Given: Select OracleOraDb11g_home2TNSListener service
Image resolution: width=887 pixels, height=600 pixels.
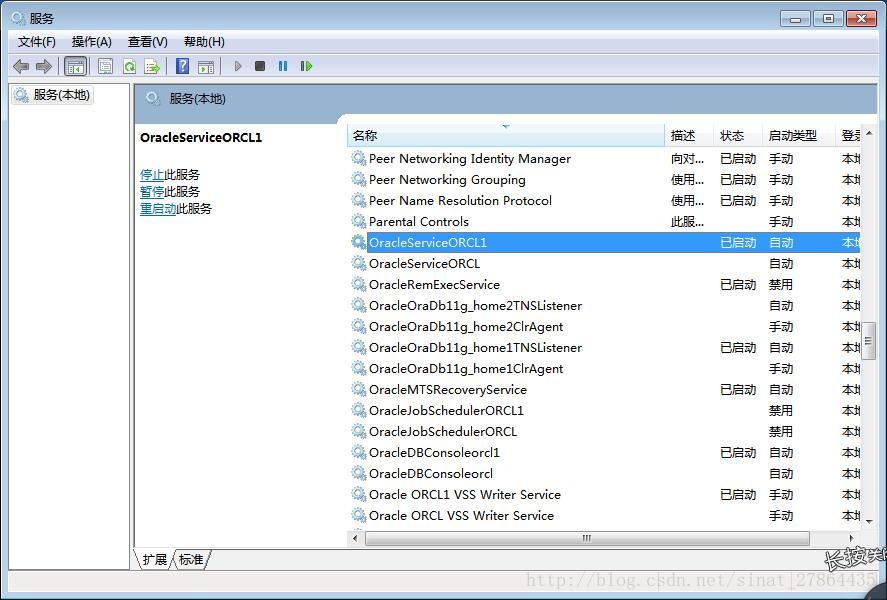Looking at the screenshot, I should pos(604,305).
